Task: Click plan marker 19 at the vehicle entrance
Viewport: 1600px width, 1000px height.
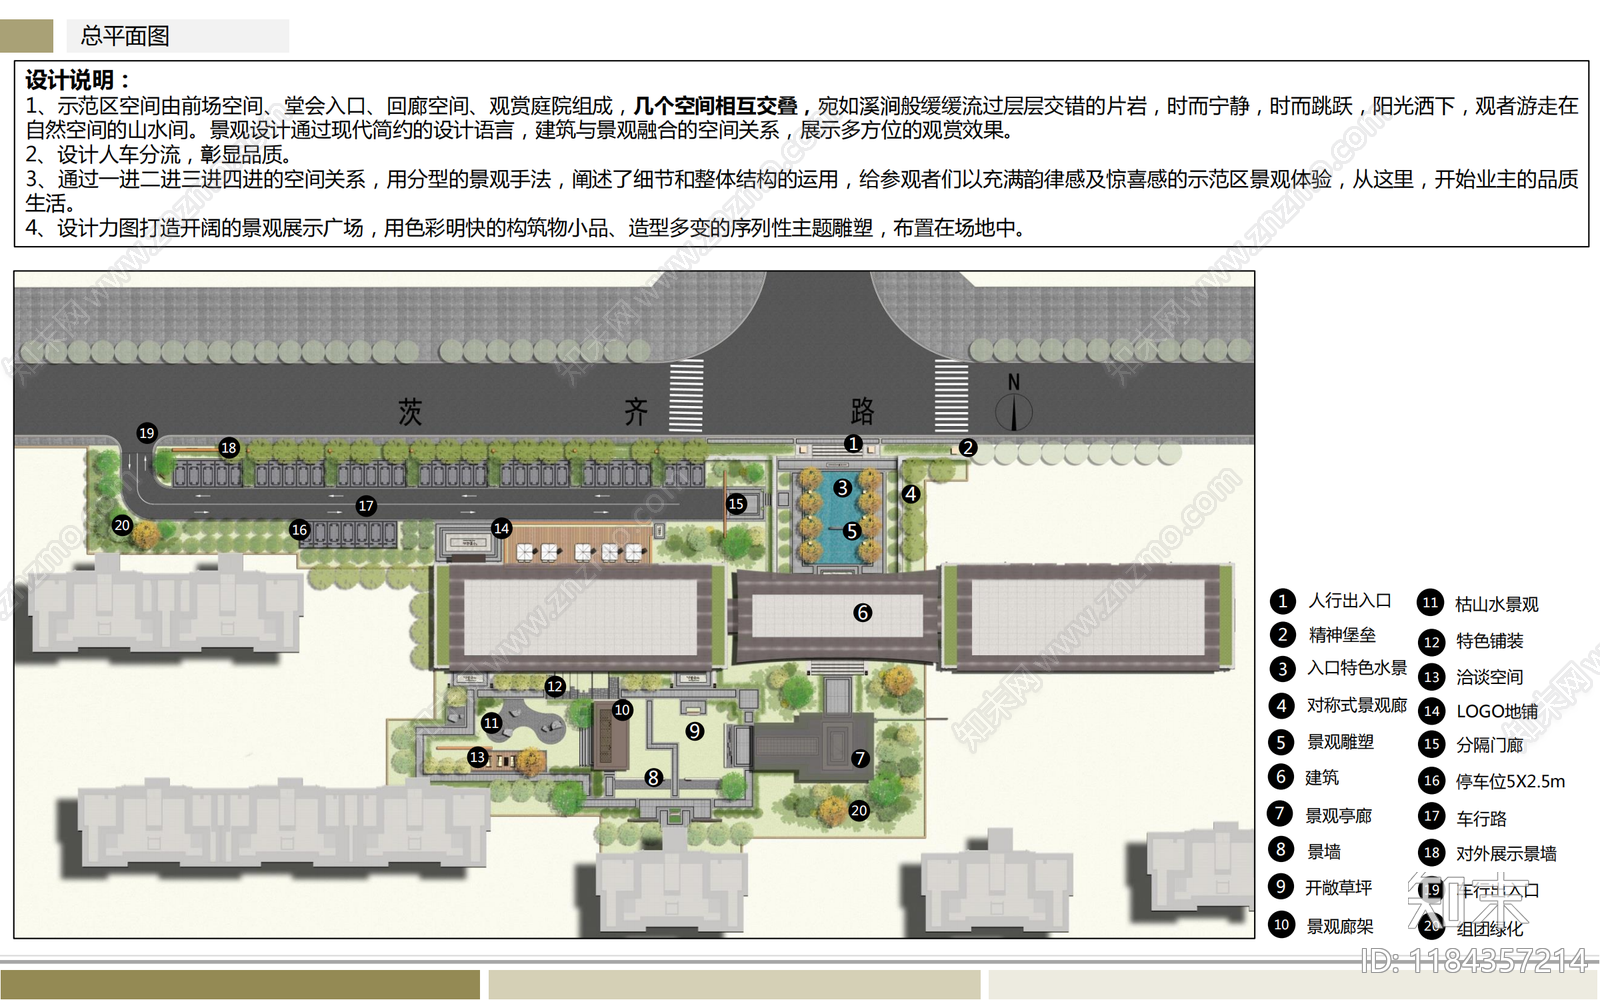Action: pyautogui.click(x=147, y=433)
